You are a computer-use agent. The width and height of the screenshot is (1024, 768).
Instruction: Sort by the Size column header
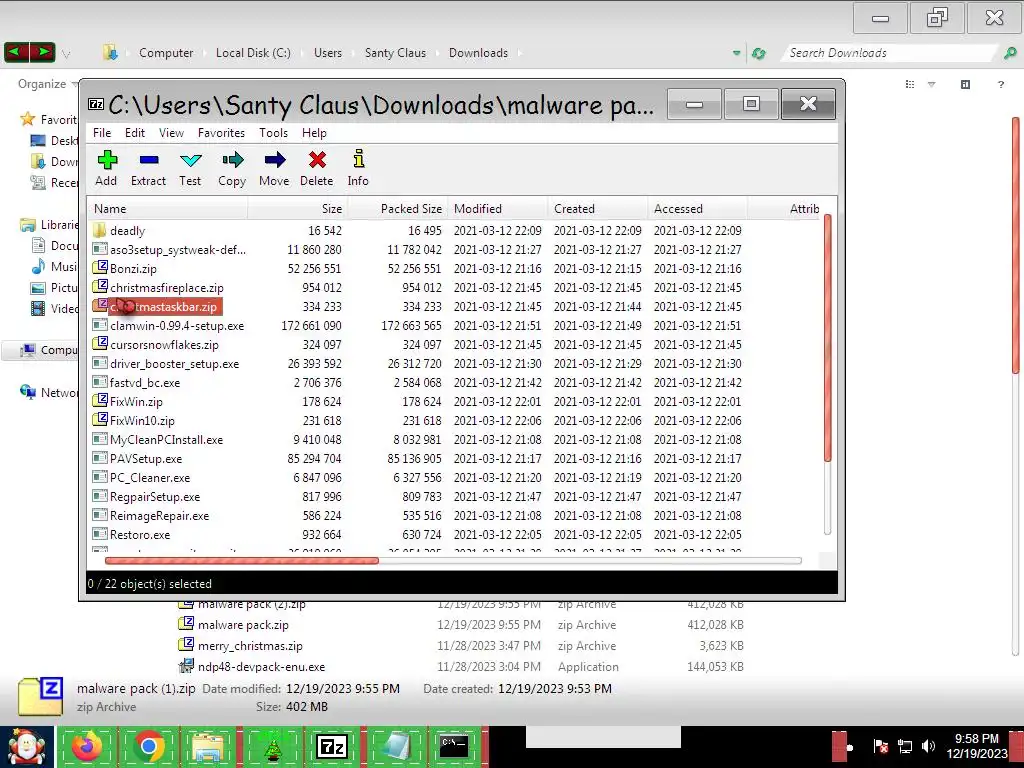click(297, 209)
